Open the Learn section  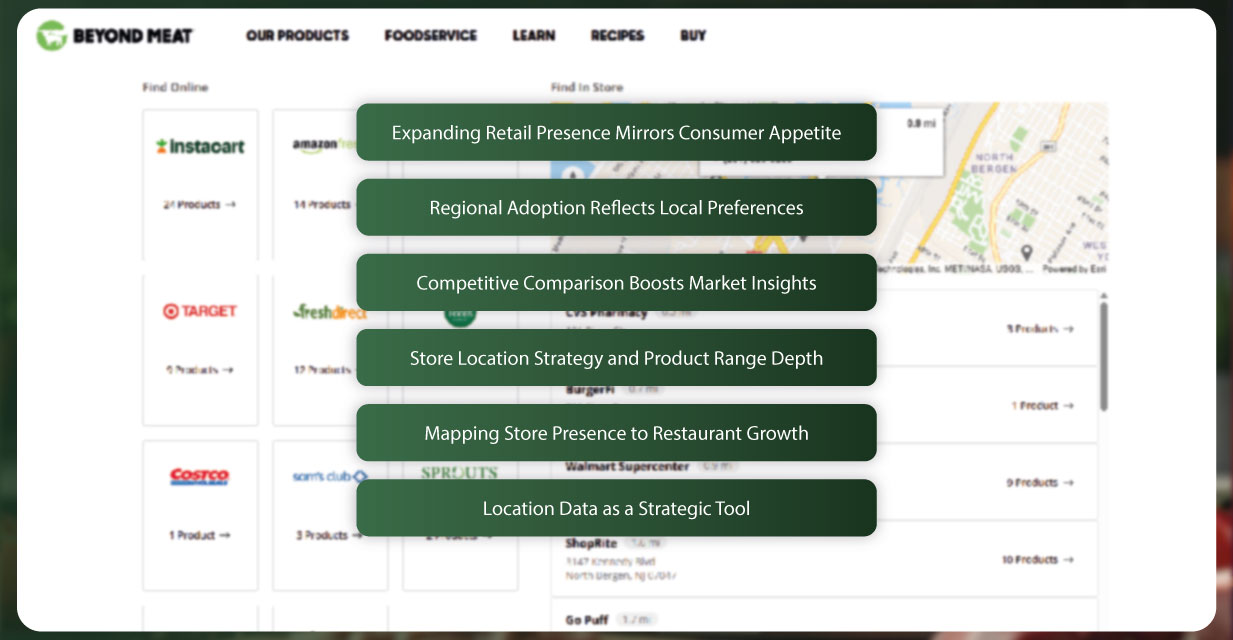(x=534, y=35)
